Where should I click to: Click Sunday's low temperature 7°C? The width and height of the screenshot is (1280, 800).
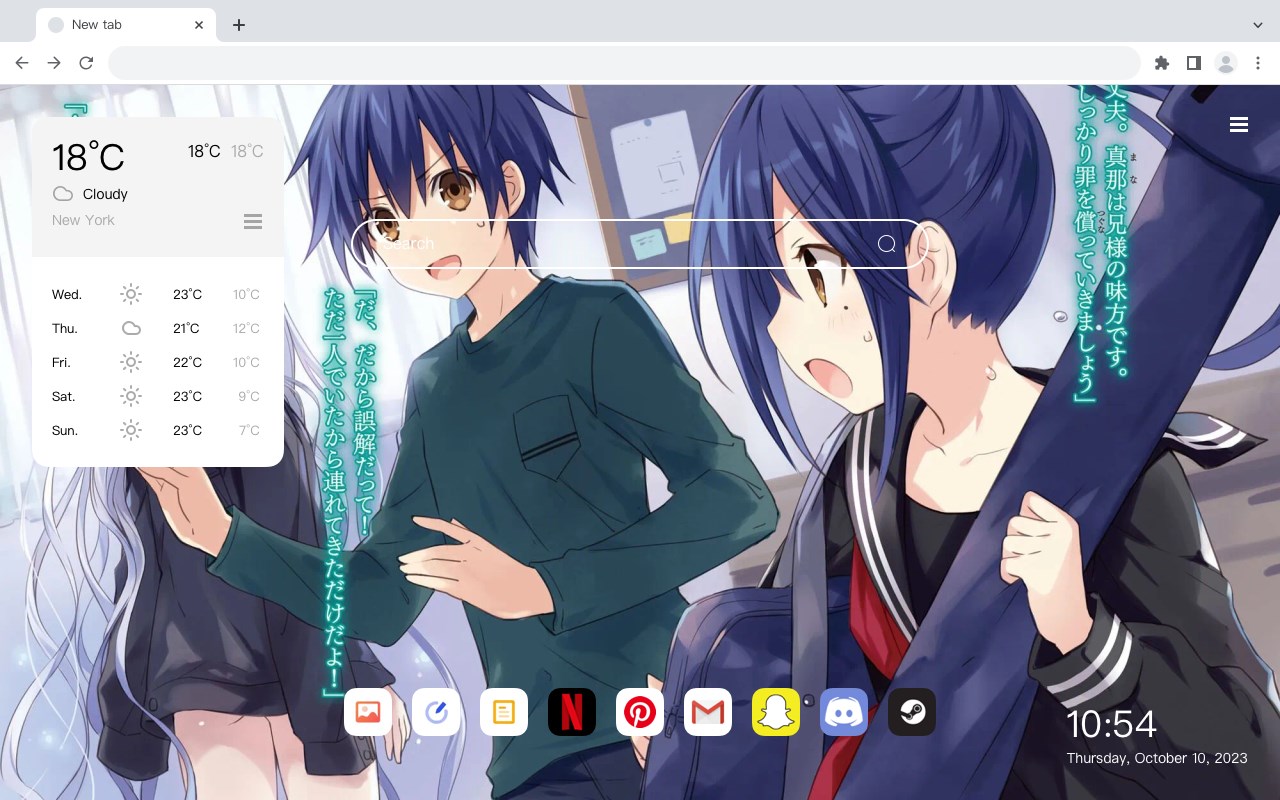pos(249,430)
